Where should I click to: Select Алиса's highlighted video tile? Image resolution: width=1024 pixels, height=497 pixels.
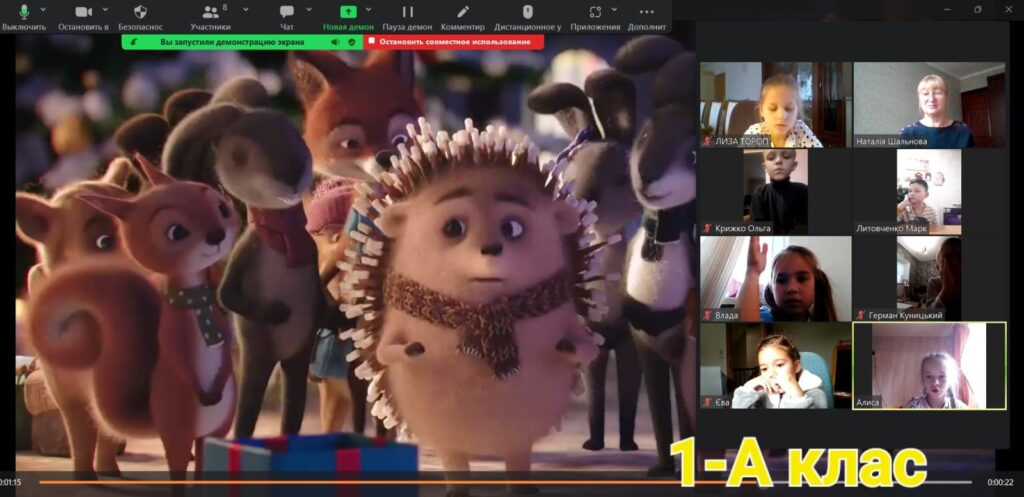[x=929, y=365]
